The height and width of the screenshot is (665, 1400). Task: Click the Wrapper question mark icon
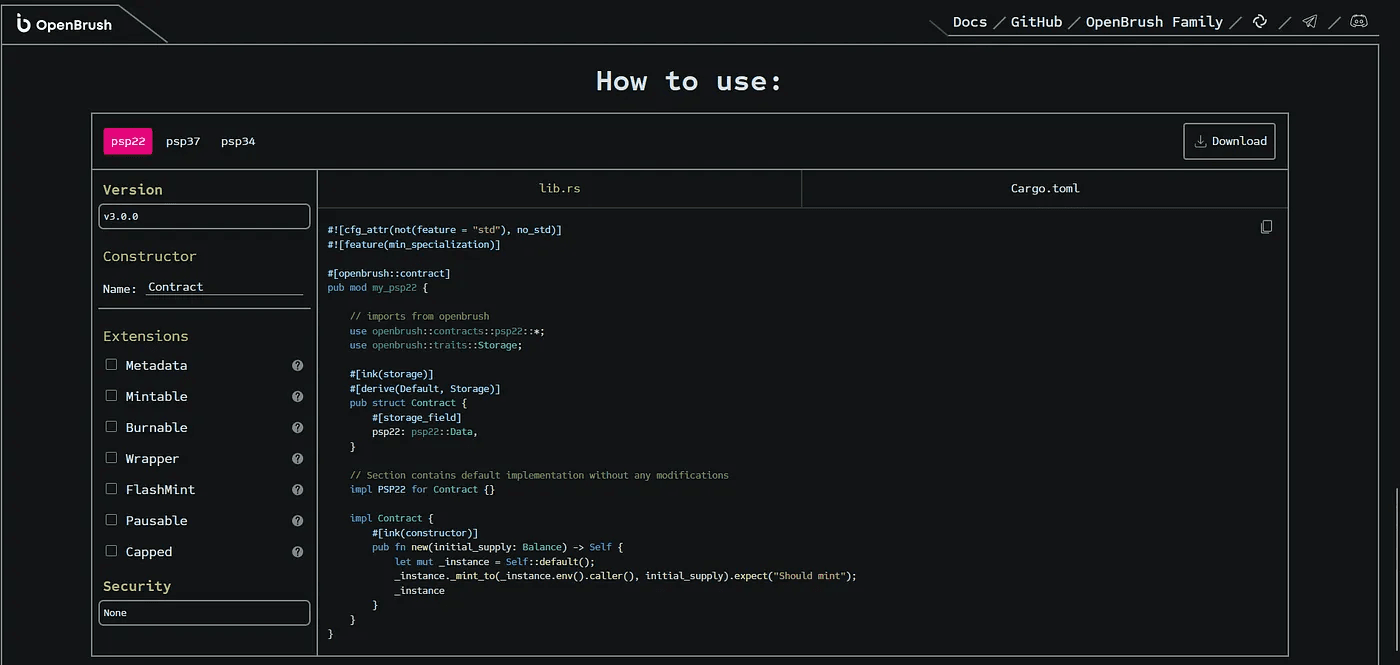point(297,458)
